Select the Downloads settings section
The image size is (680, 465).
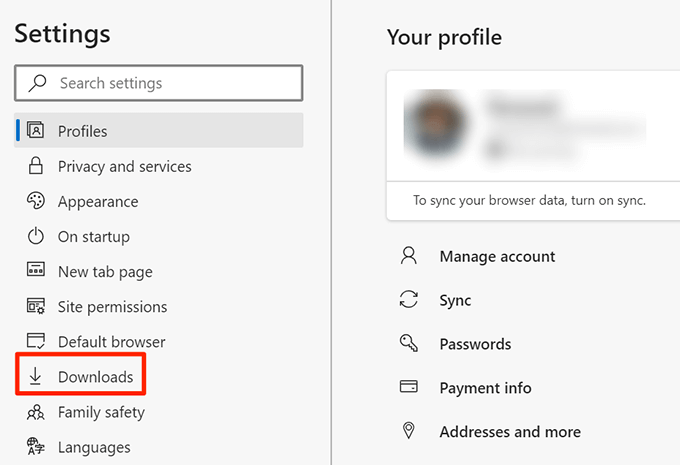pyautogui.click(x=95, y=377)
